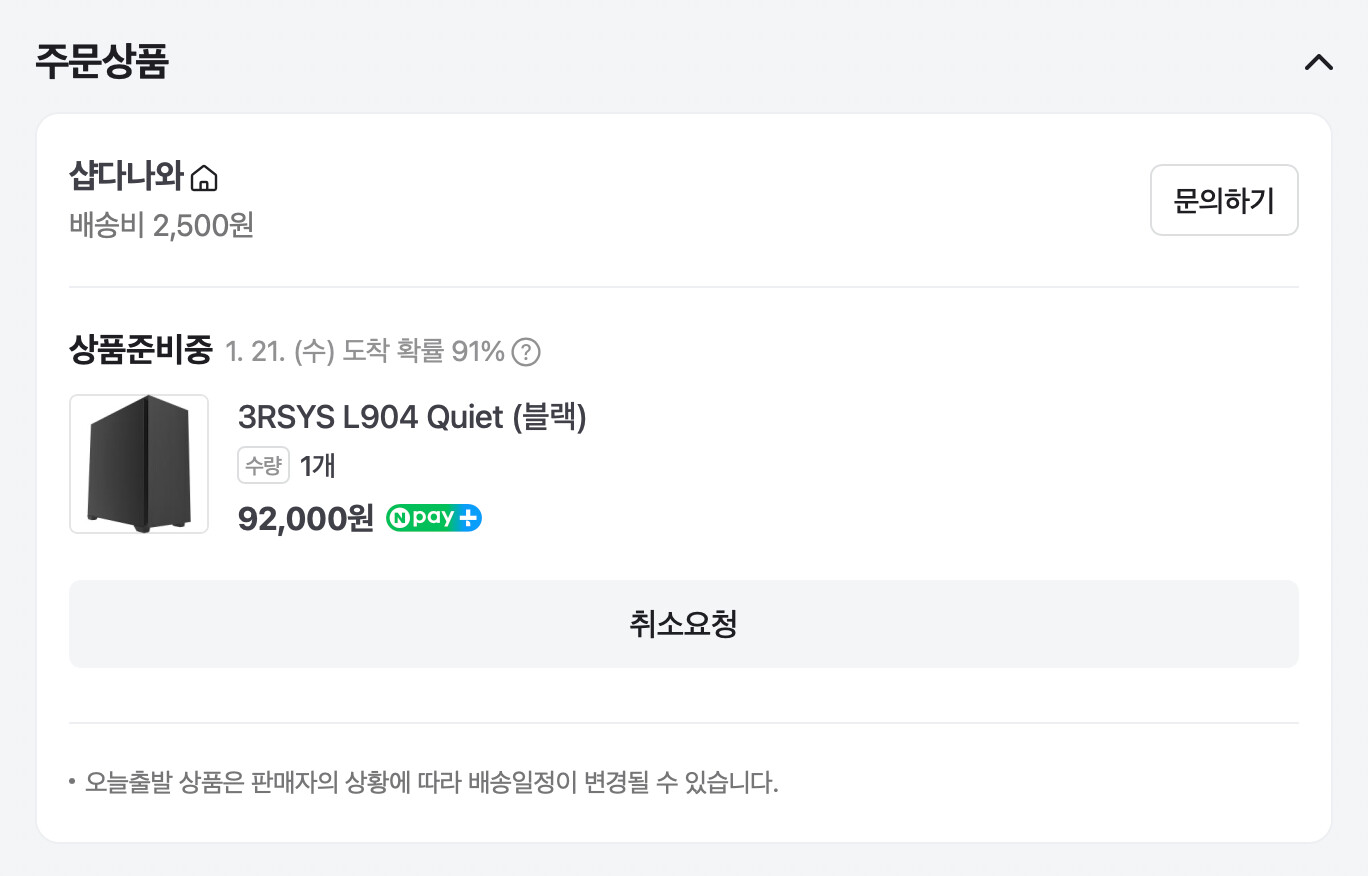
Task: Collapse the 주문상품 section chevron
Action: [1318, 62]
